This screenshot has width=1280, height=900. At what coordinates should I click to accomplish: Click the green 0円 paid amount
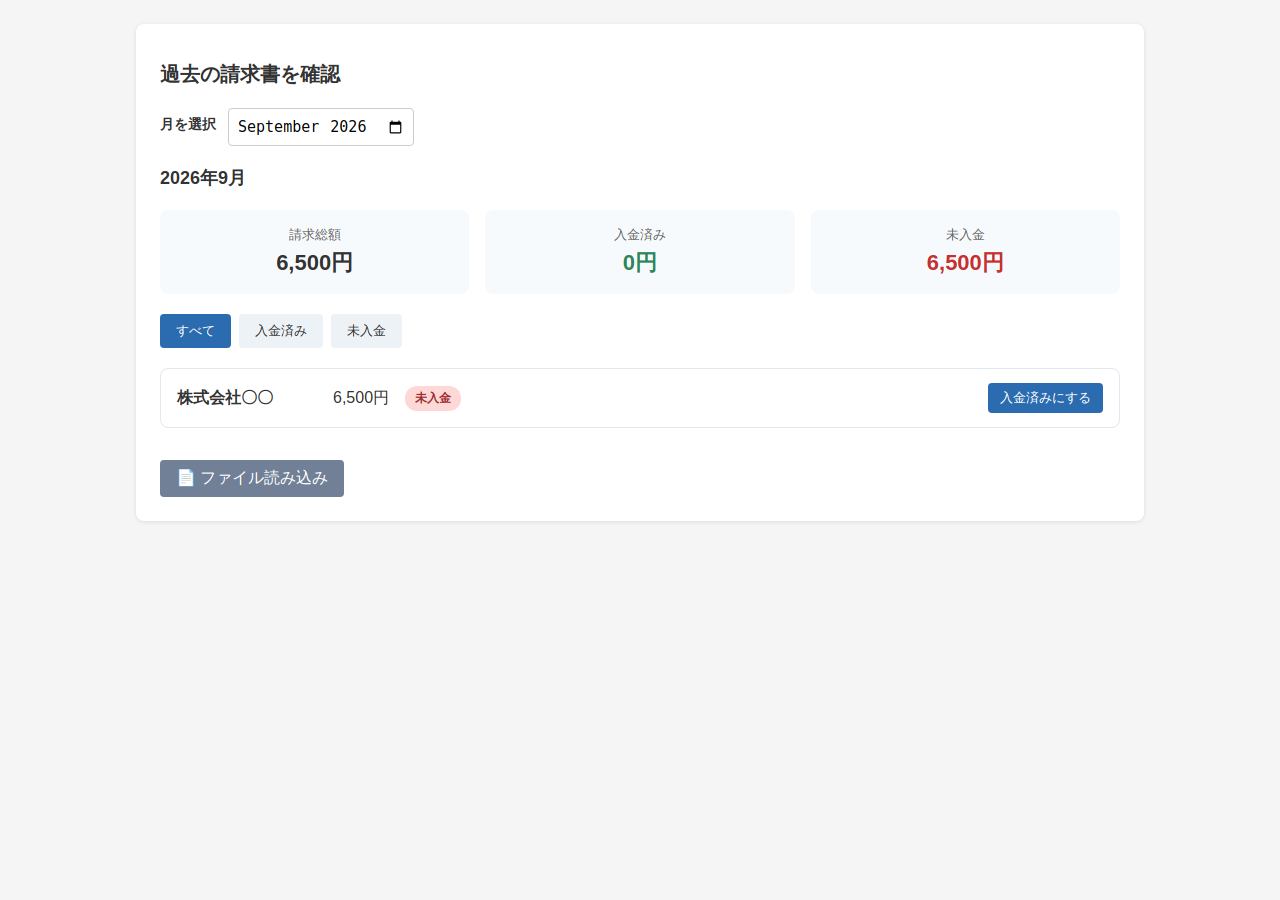pos(640,263)
